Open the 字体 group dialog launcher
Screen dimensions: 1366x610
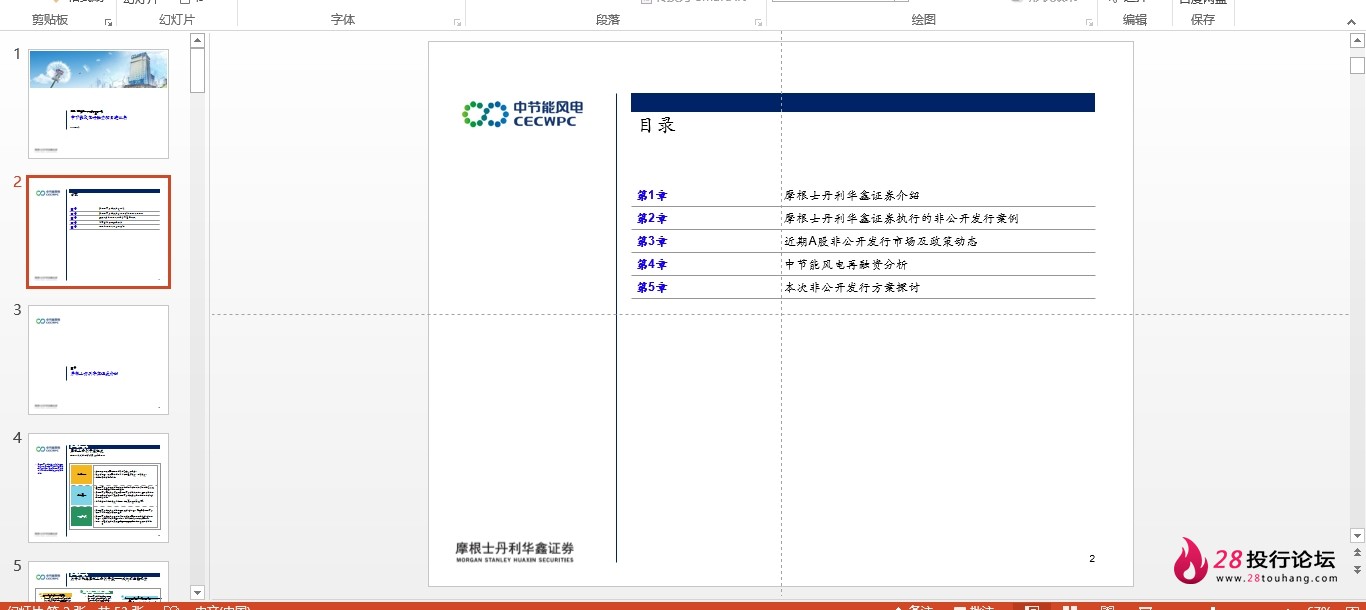(458, 21)
